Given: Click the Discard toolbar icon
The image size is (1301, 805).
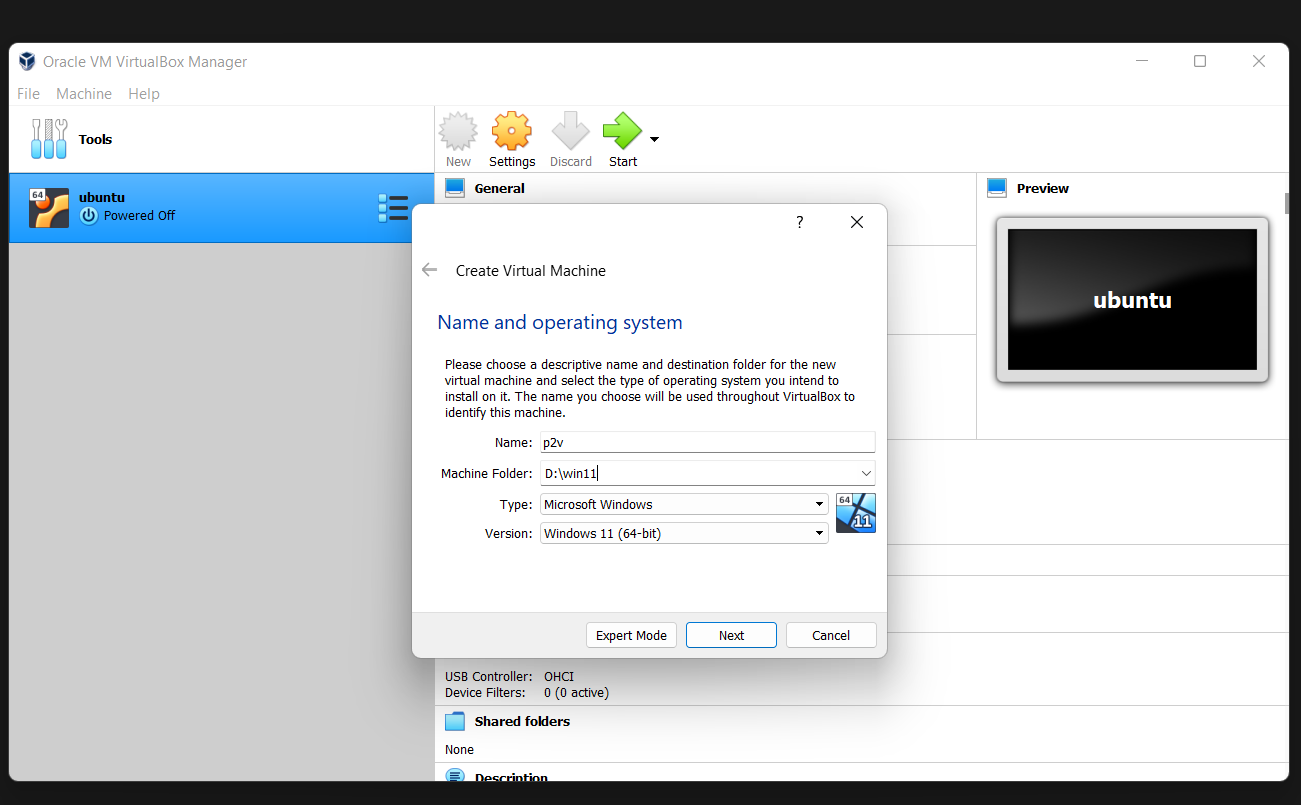Looking at the screenshot, I should point(571,131).
